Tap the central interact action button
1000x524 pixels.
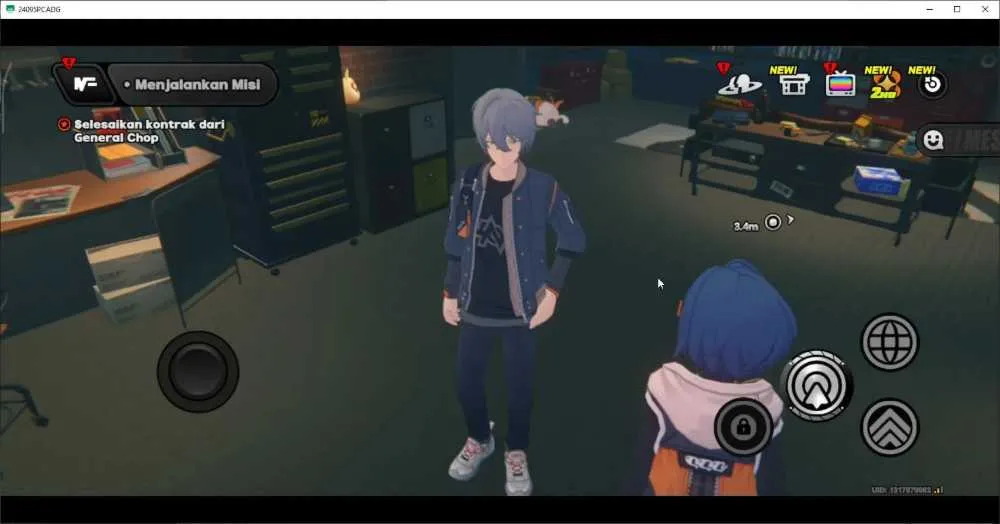pyautogui.click(x=816, y=385)
